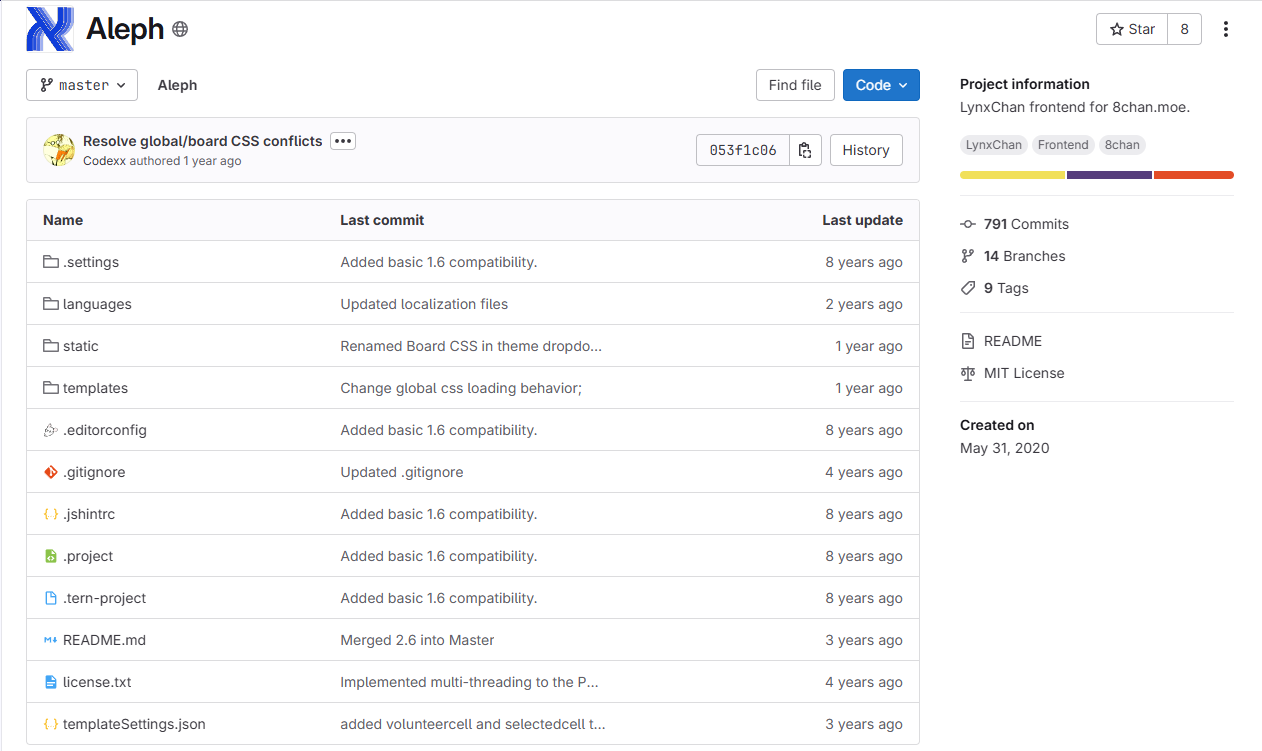Click the Aleph breadcrumb link
The width and height of the screenshot is (1262, 751).
tap(177, 85)
